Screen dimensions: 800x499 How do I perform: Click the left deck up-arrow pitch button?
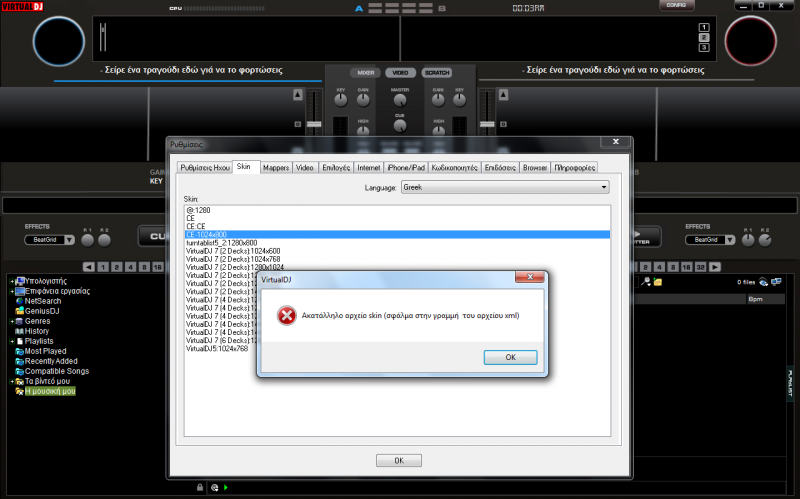(298, 94)
